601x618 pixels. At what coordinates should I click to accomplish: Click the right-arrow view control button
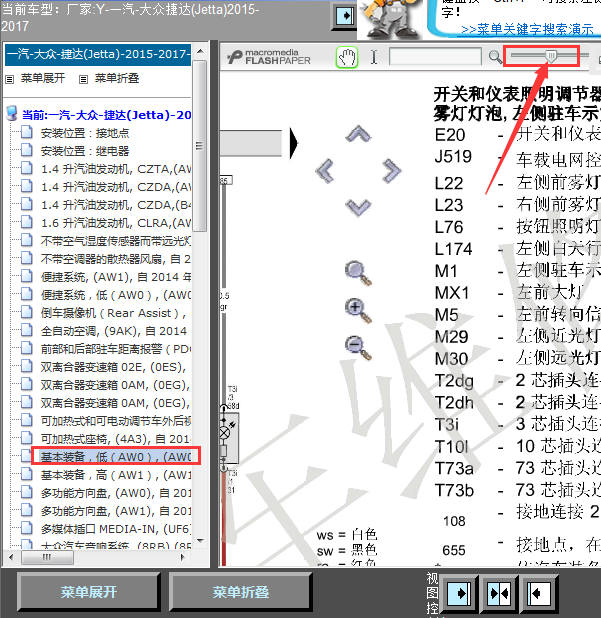click(x=459, y=592)
